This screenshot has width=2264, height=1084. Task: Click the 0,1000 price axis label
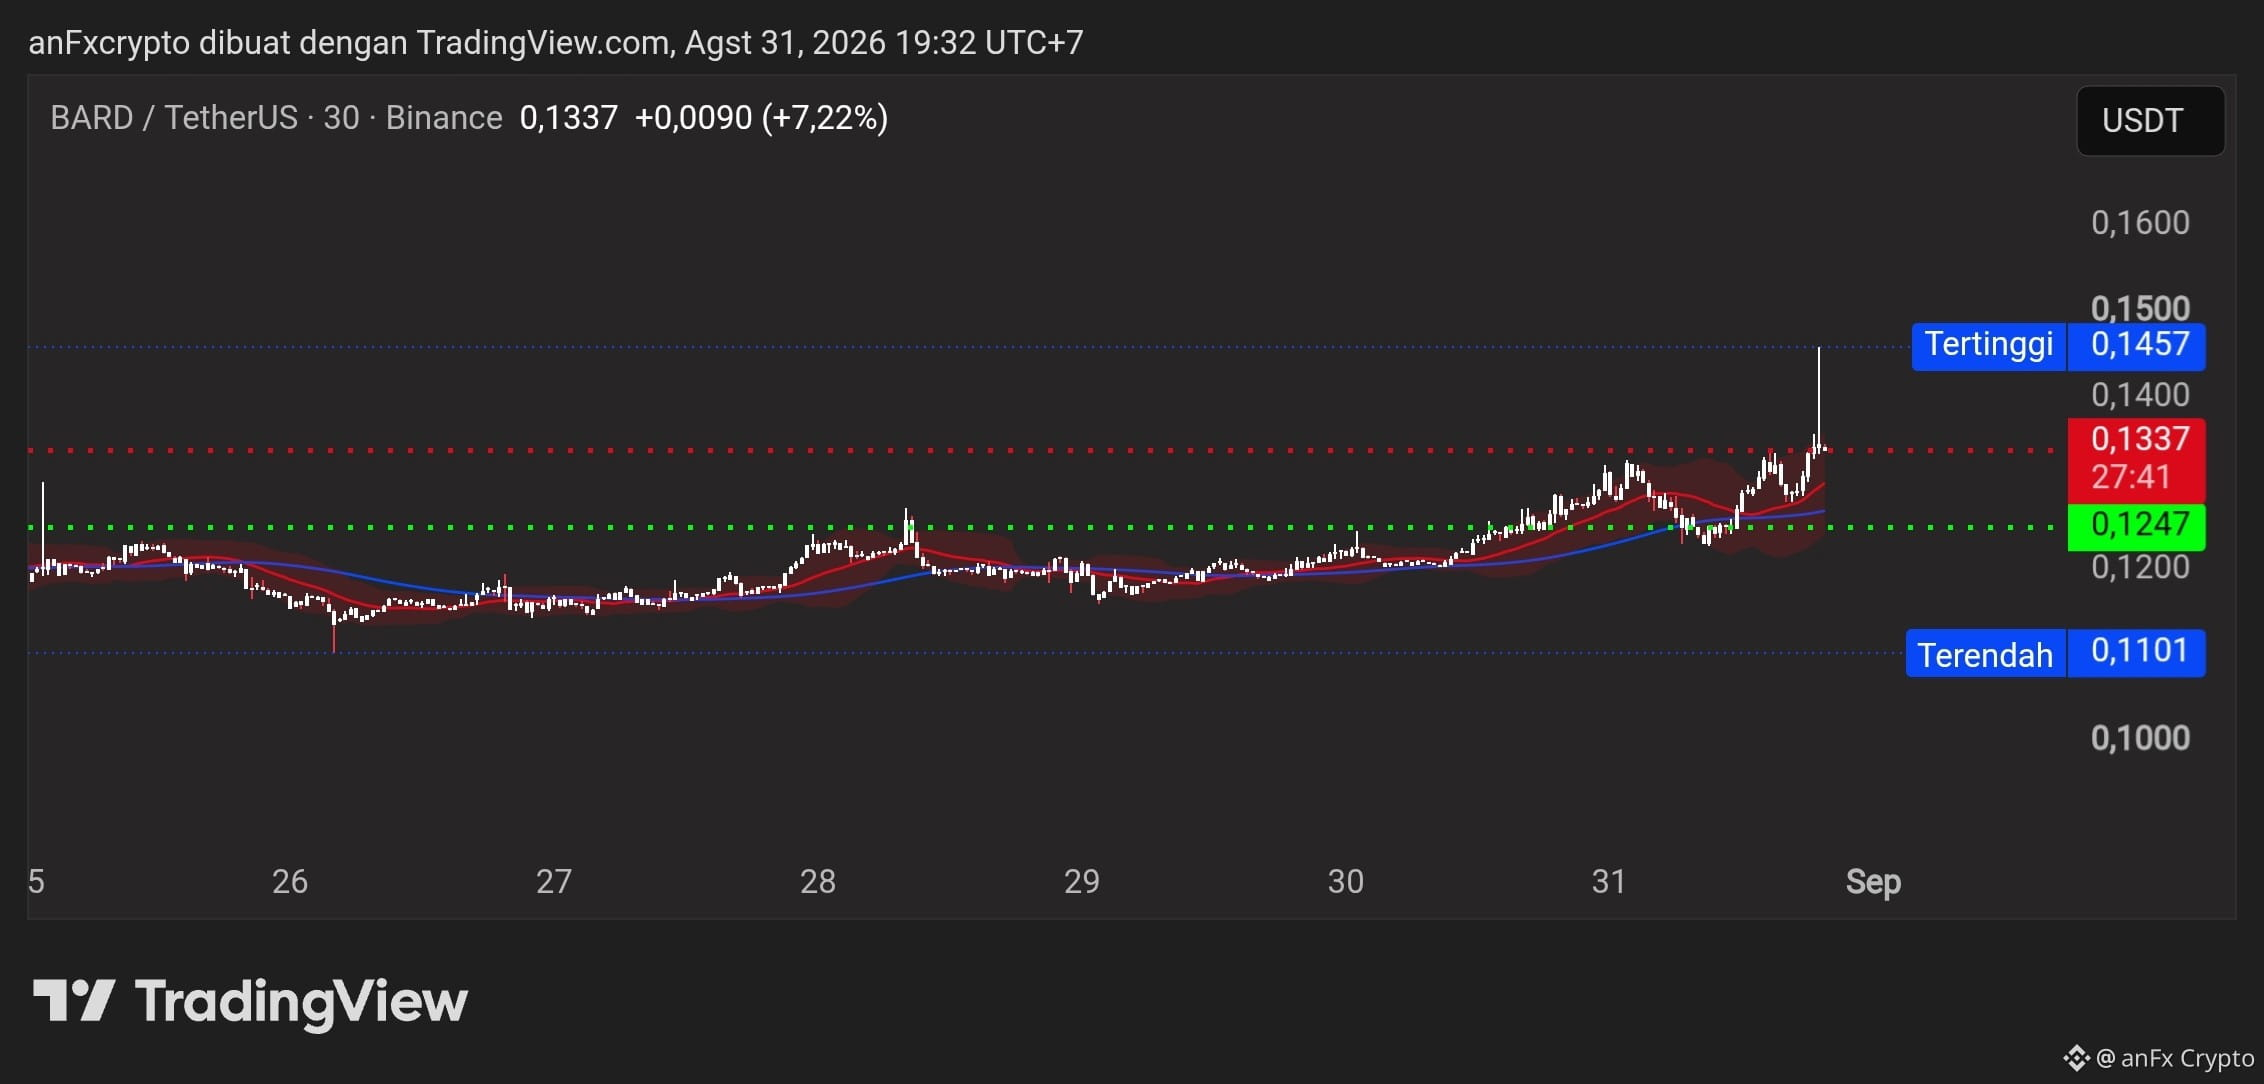pos(2140,738)
